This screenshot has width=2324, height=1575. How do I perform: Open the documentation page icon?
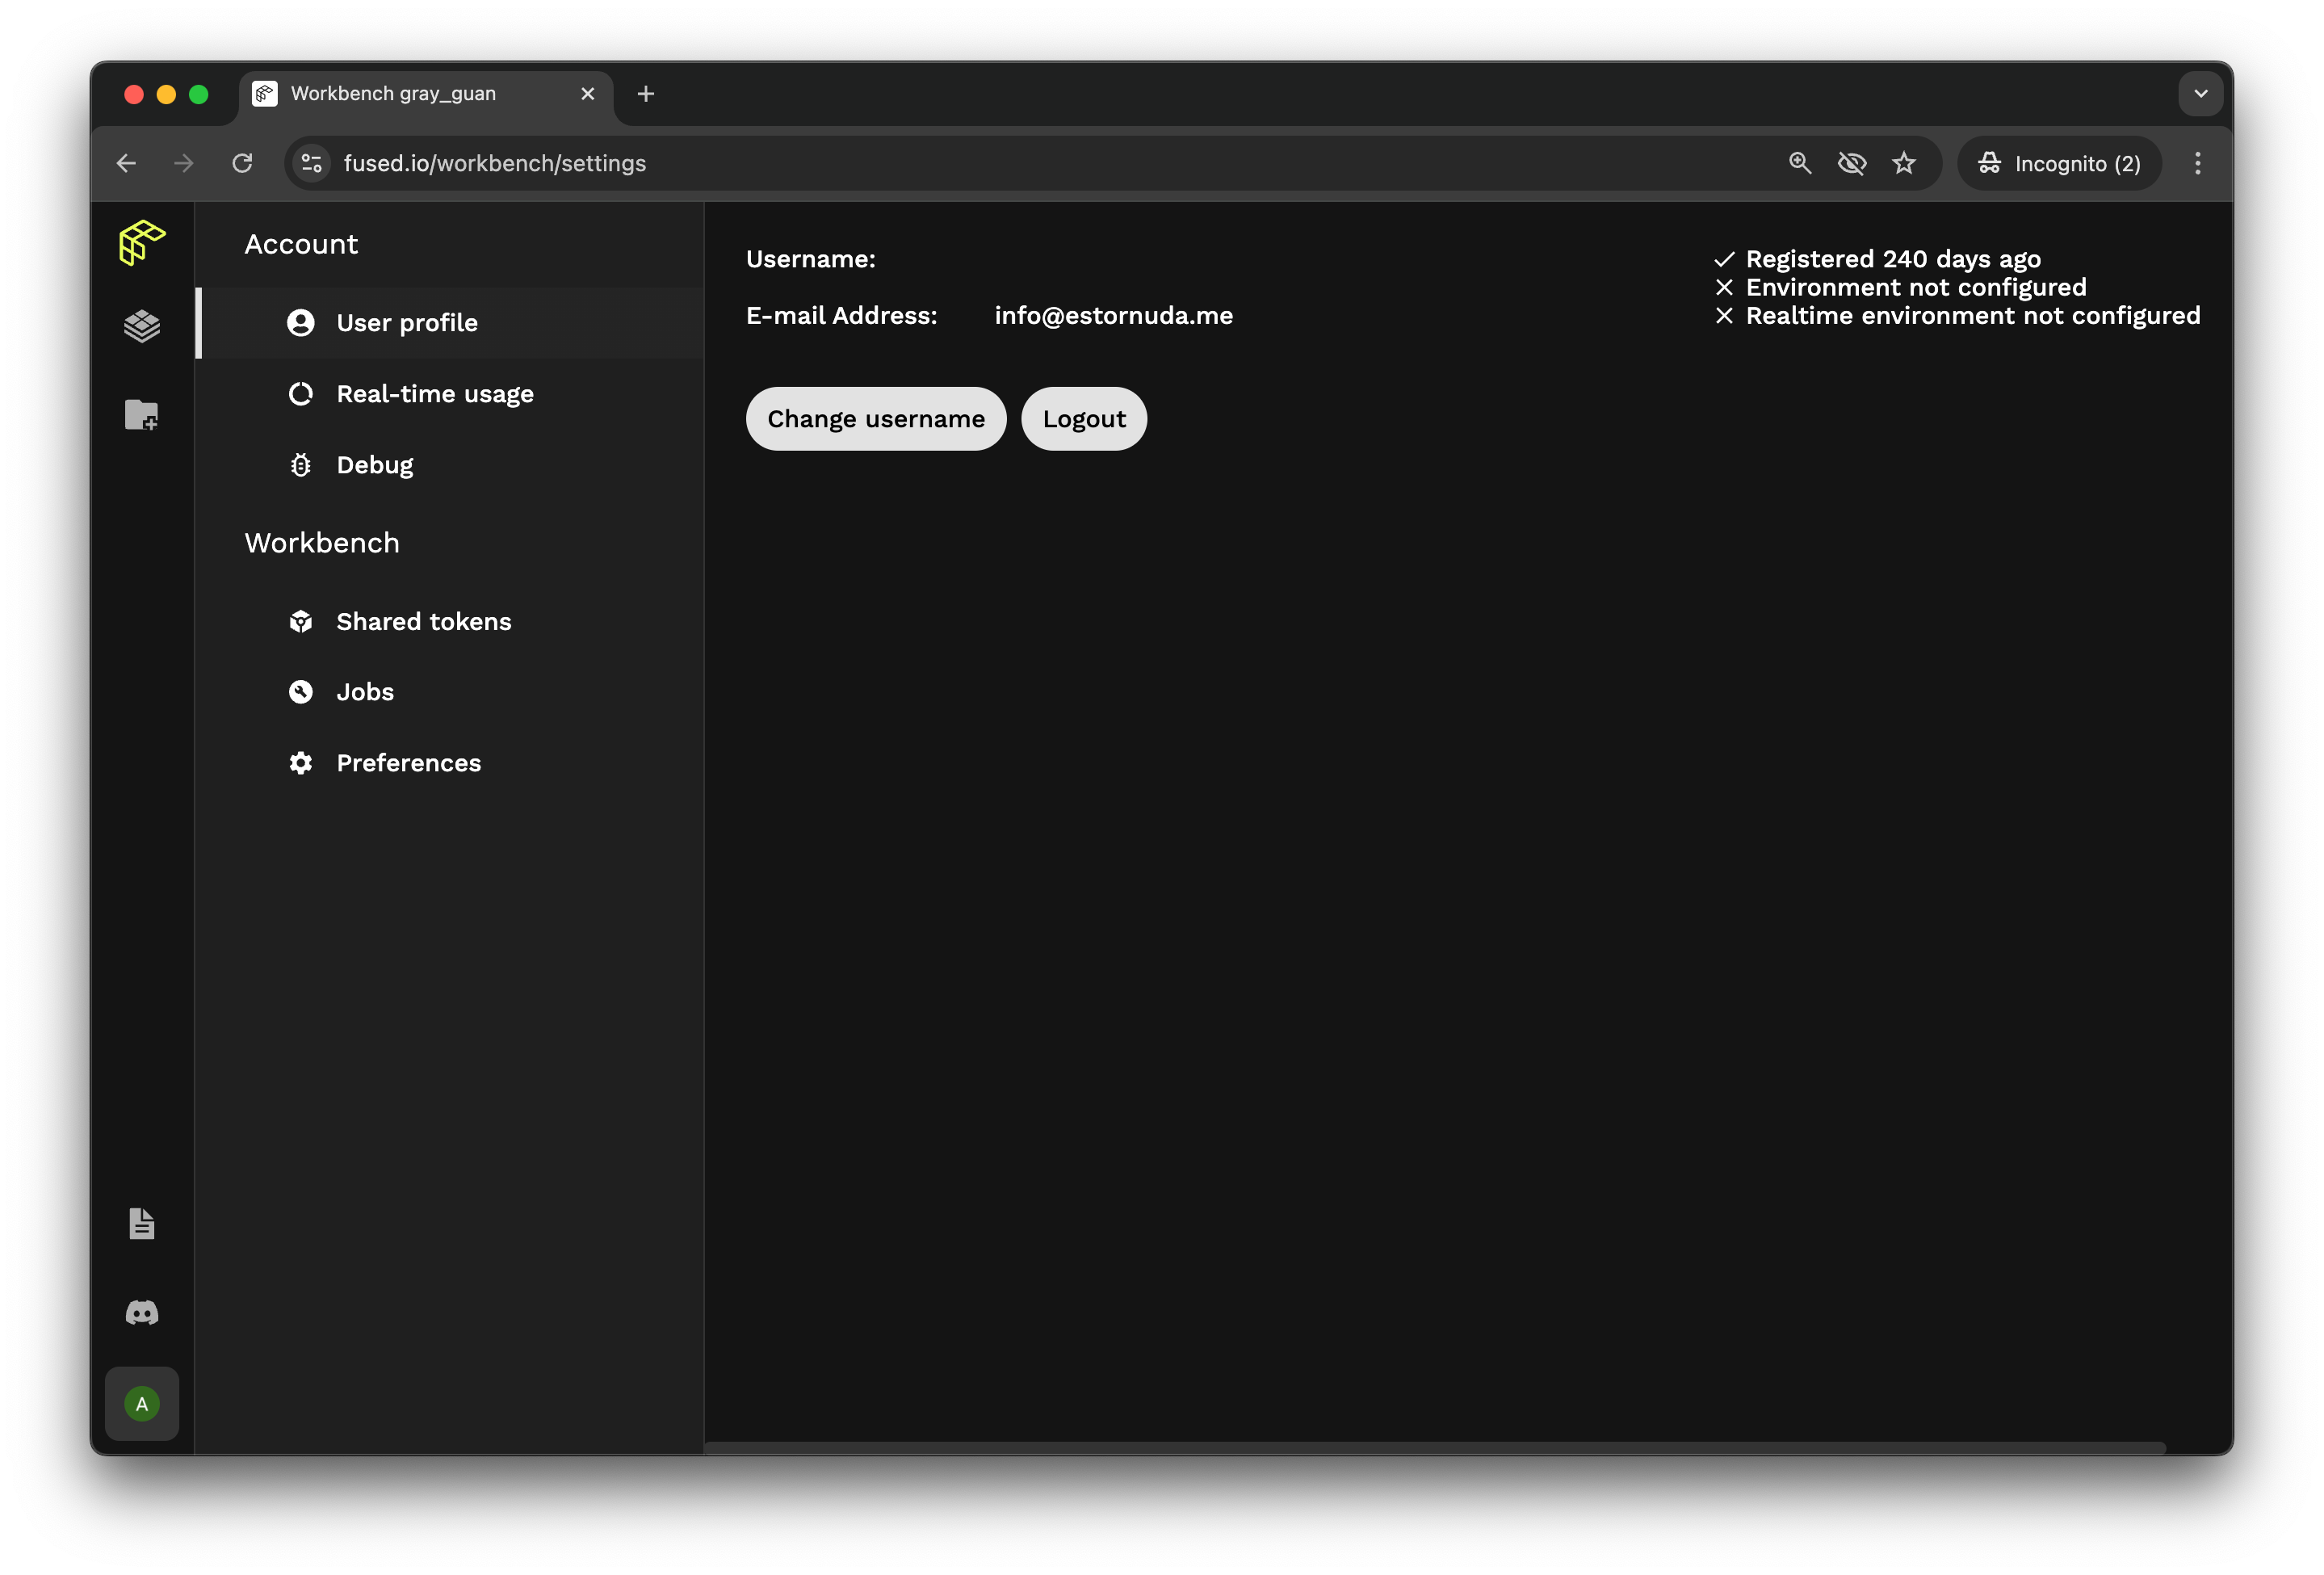[141, 1223]
